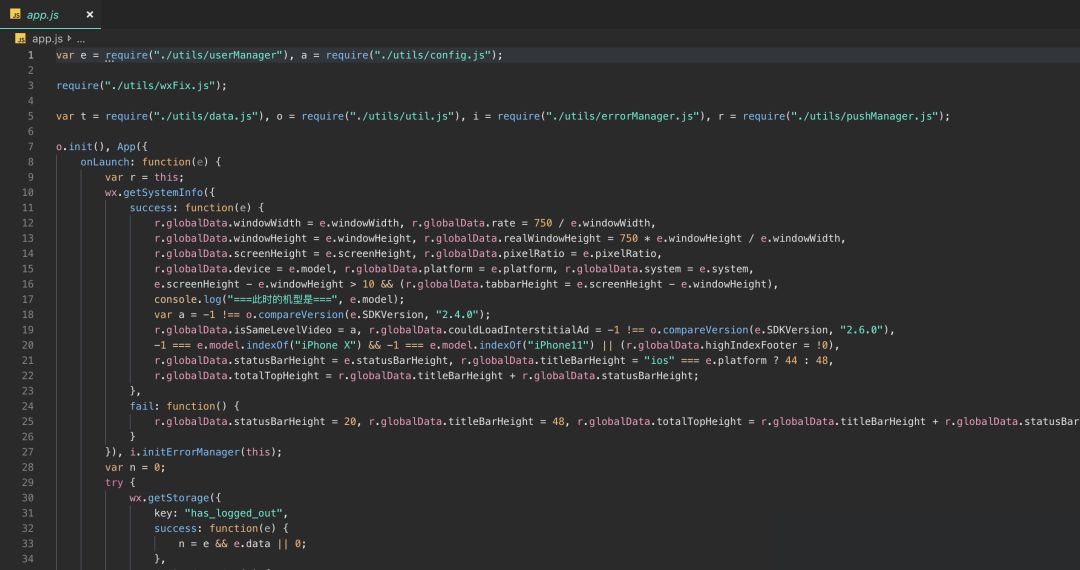The height and width of the screenshot is (570, 1080).
Task: Click the JS icon in the breadcrumb bar
Action: (x=21, y=39)
